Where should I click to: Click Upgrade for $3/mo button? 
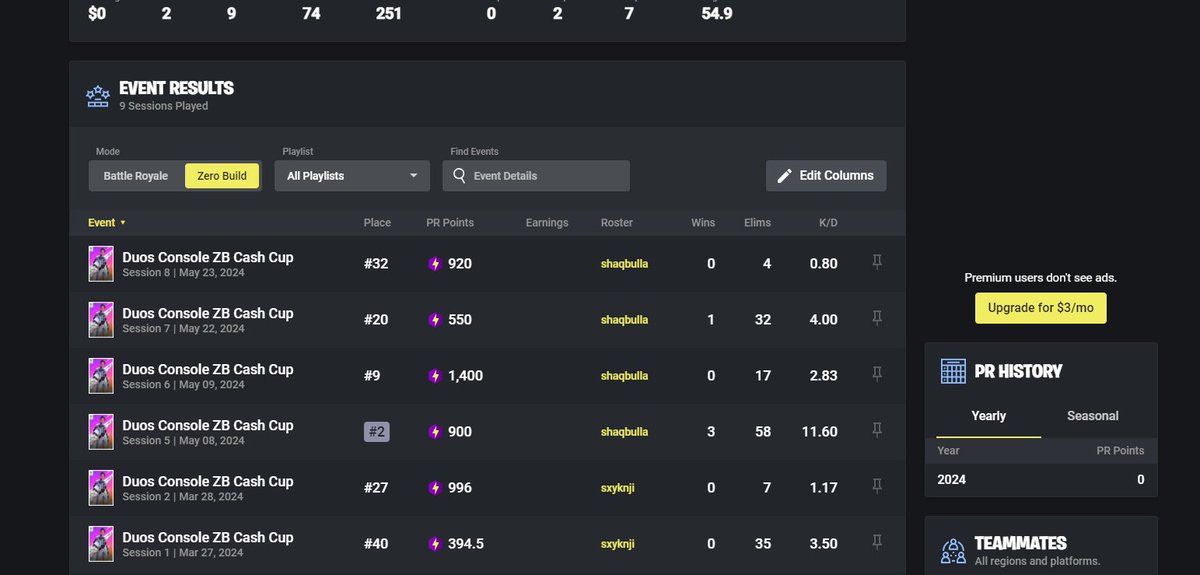[x=1041, y=308]
